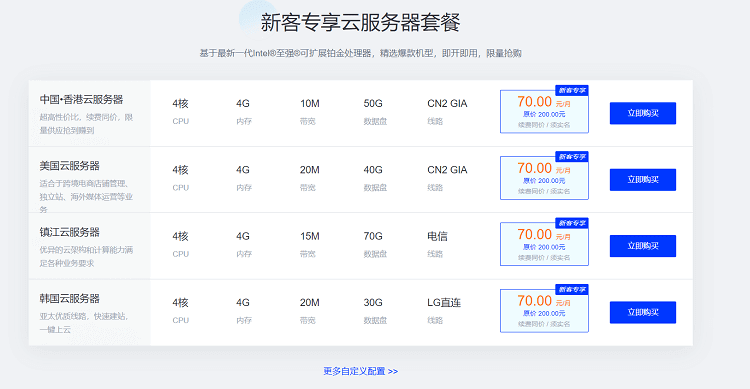The image size is (750, 389).
Task: Select the 美国云服务器 title
Action: pos(69,166)
